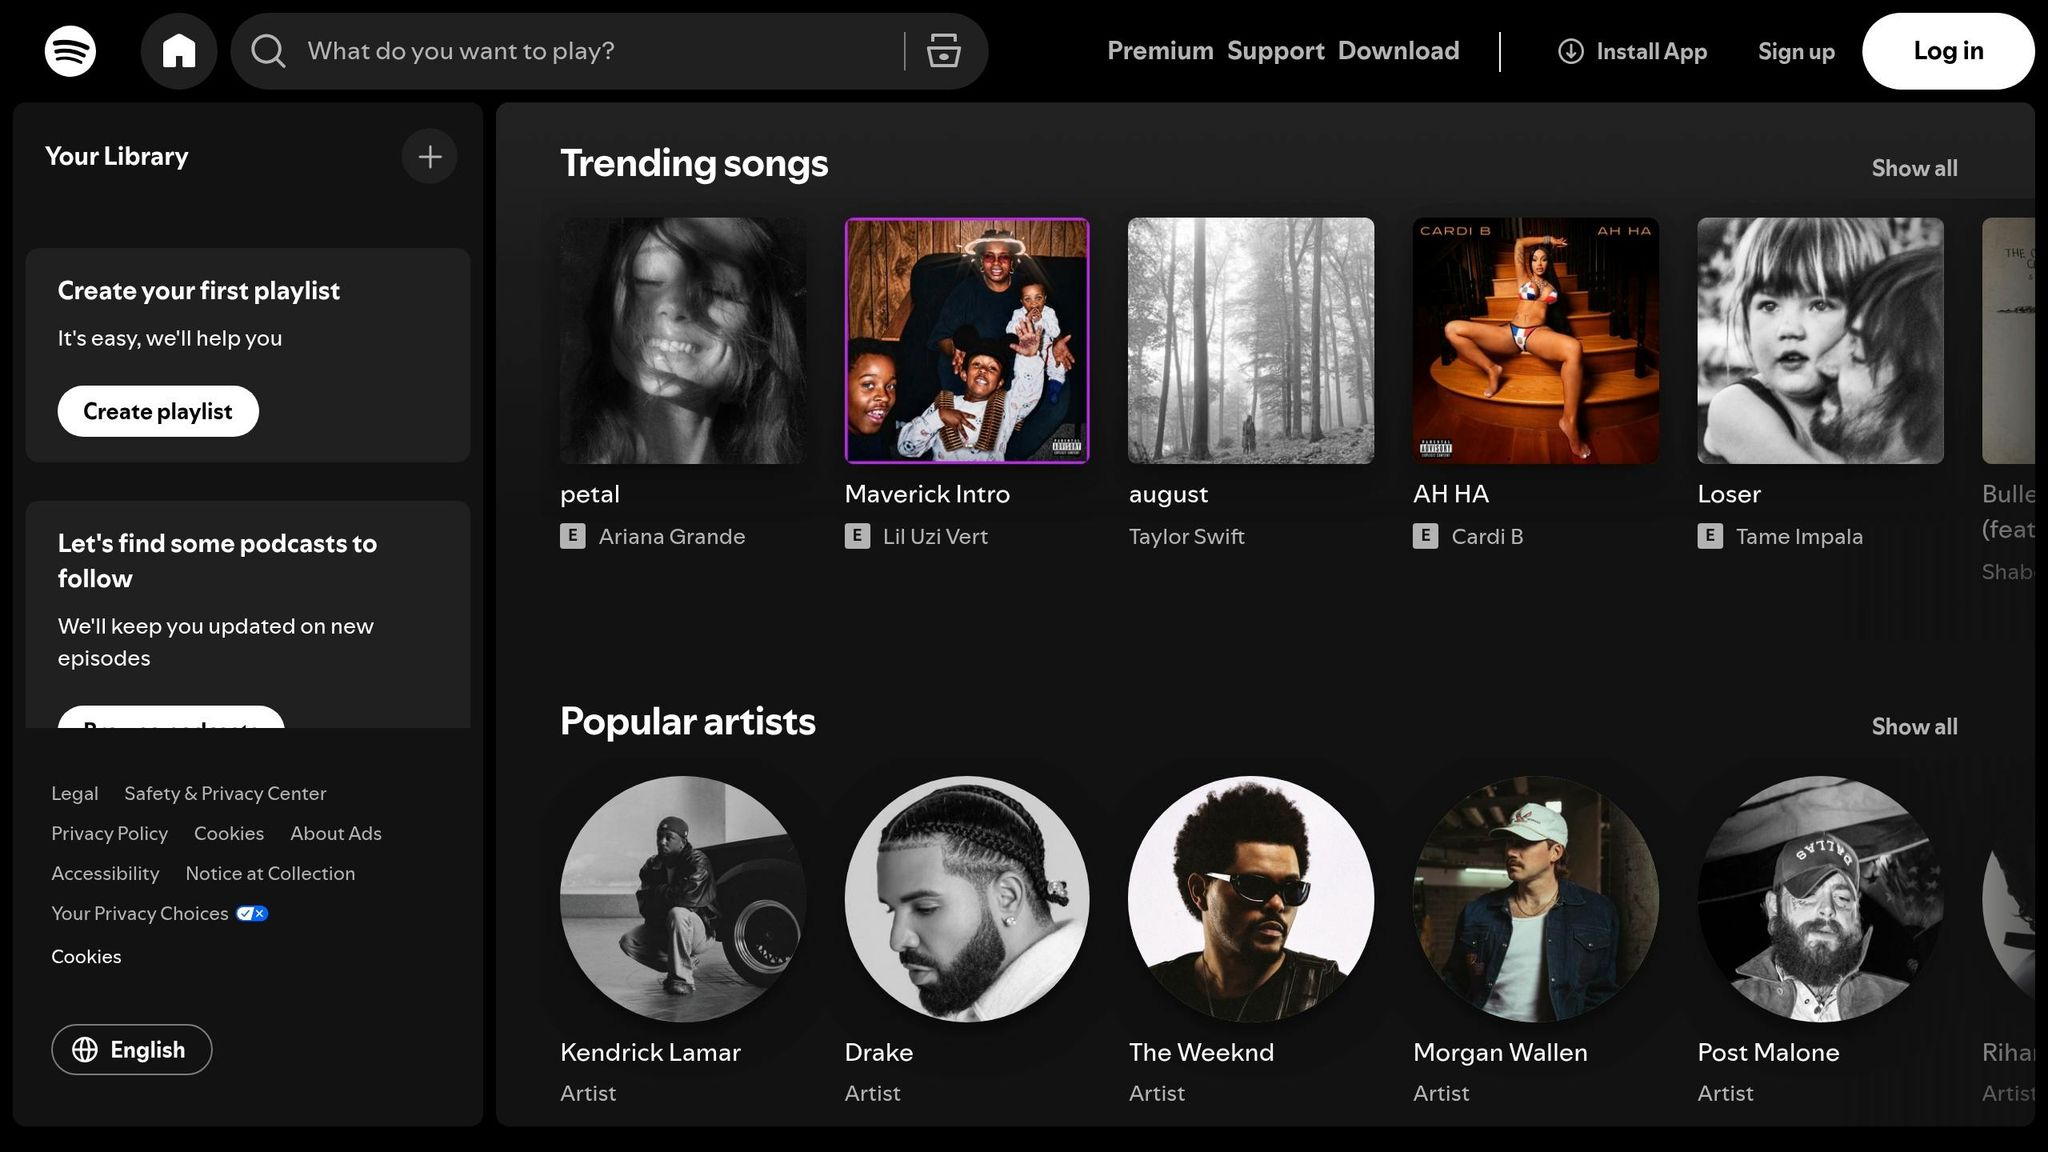Open the Download page
This screenshot has width=2048, height=1152.
pyautogui.click(x=1398, y=51)
